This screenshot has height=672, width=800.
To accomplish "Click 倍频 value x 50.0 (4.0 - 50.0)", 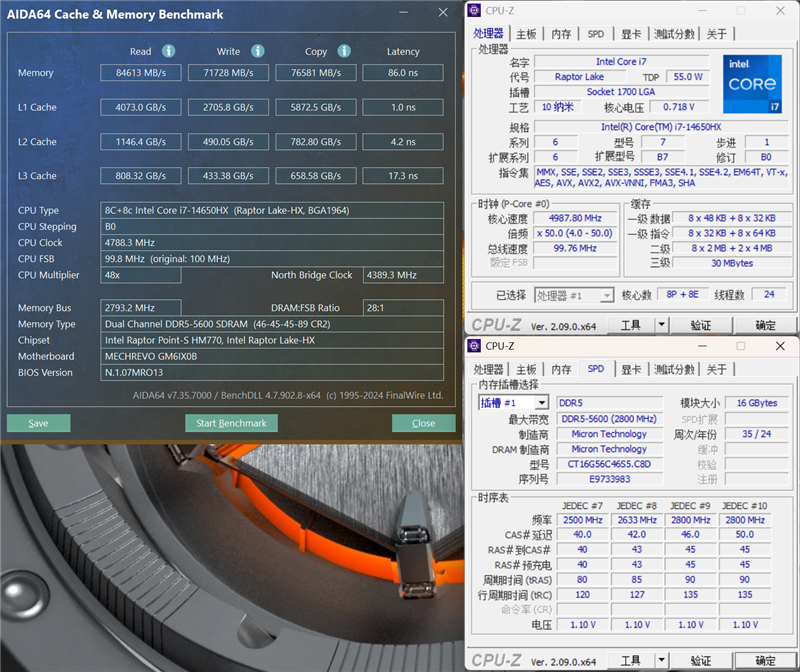I will point(575,233).
